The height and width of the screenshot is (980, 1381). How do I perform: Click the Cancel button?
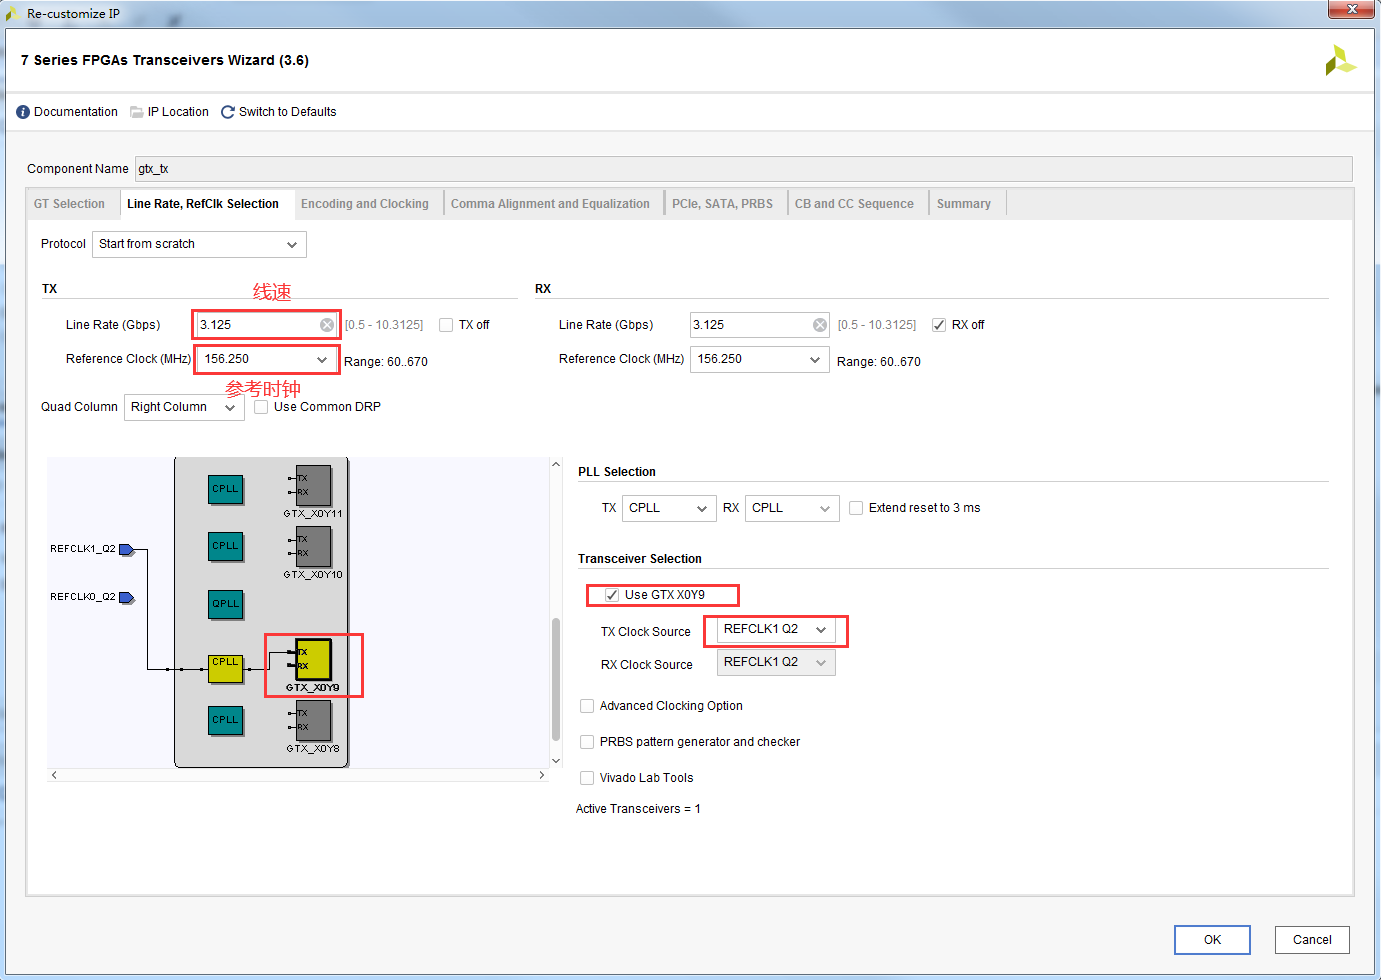[x=1312, y=940]
